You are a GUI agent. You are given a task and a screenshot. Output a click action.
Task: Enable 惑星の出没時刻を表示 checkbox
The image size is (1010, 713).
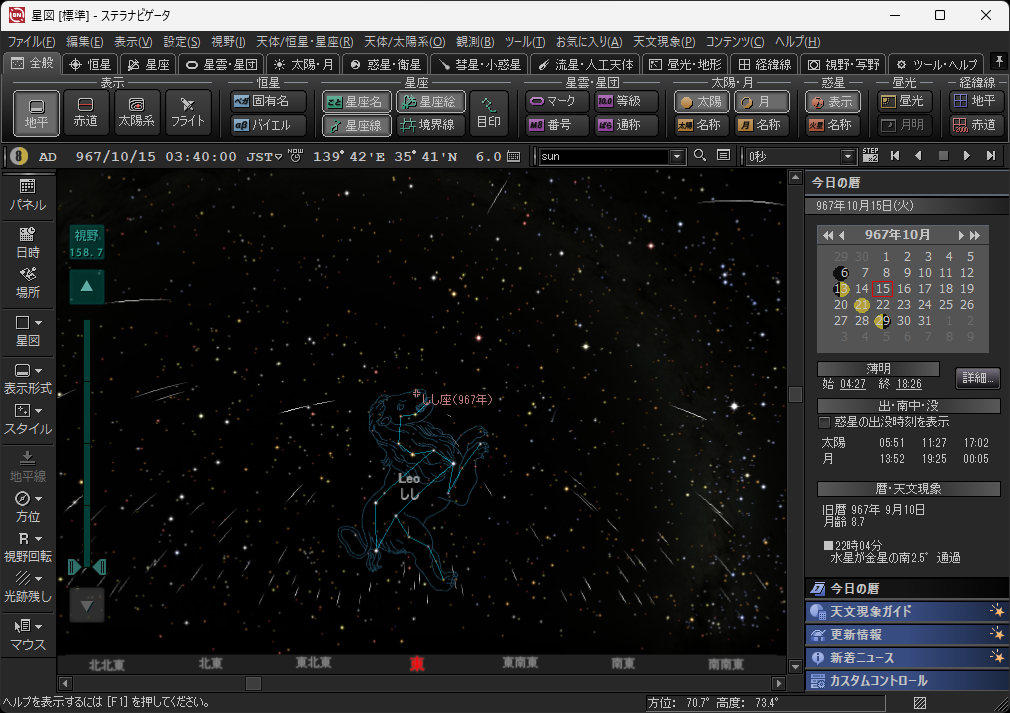(x=825, y=422)
